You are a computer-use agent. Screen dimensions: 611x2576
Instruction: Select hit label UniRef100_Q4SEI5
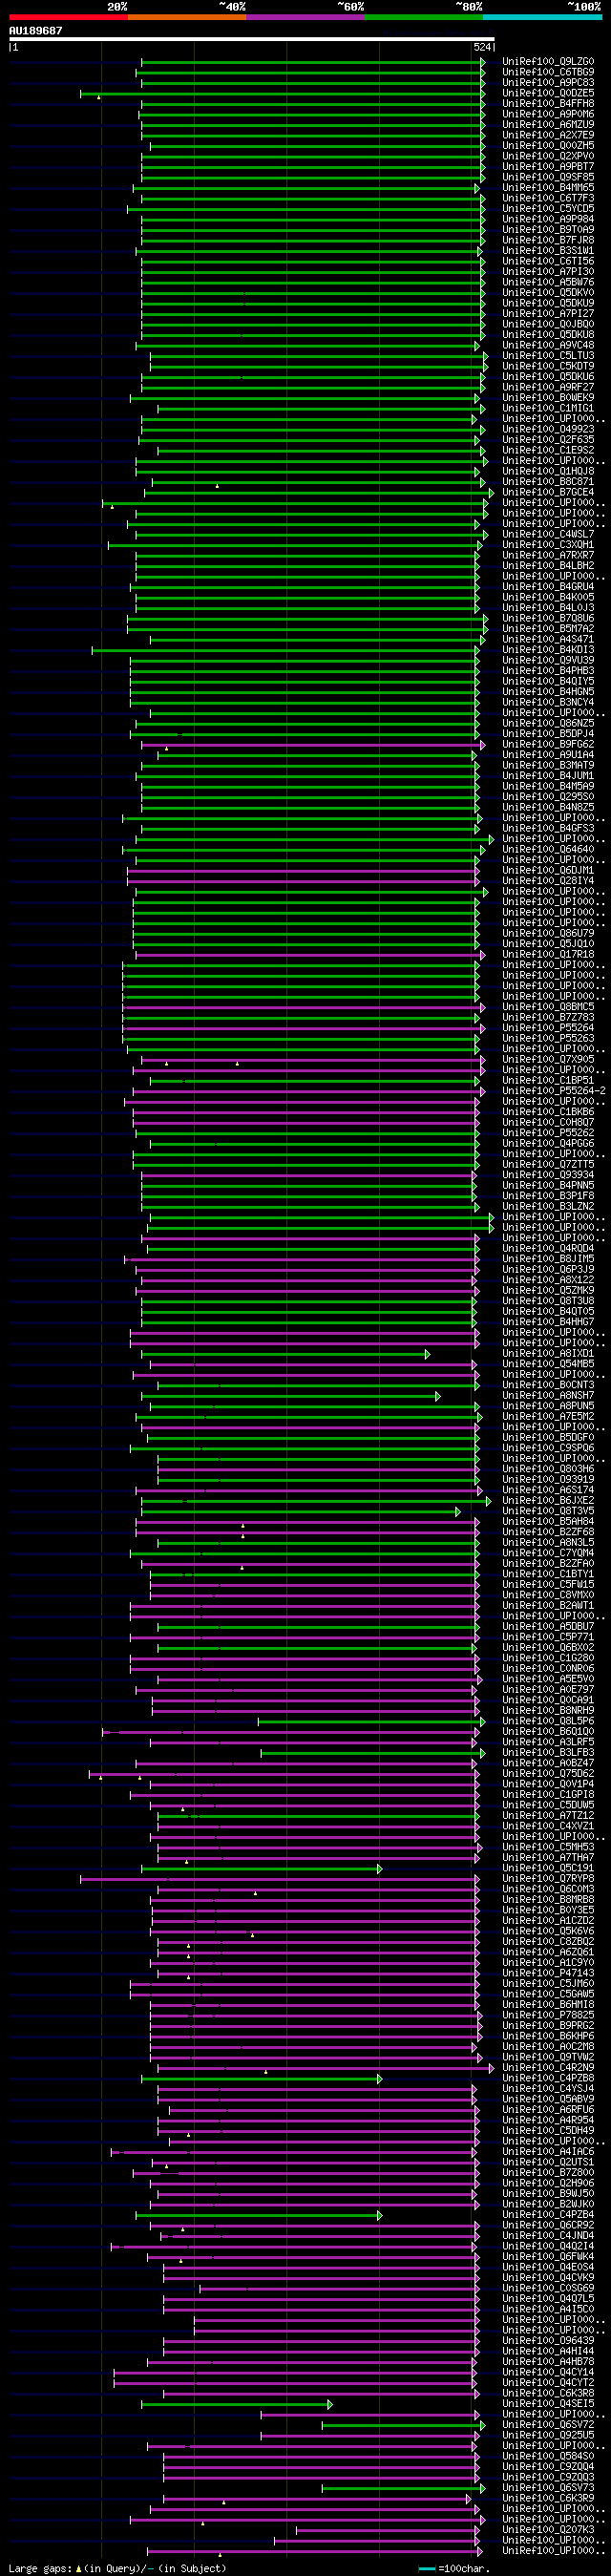[x=548, y=2403]
